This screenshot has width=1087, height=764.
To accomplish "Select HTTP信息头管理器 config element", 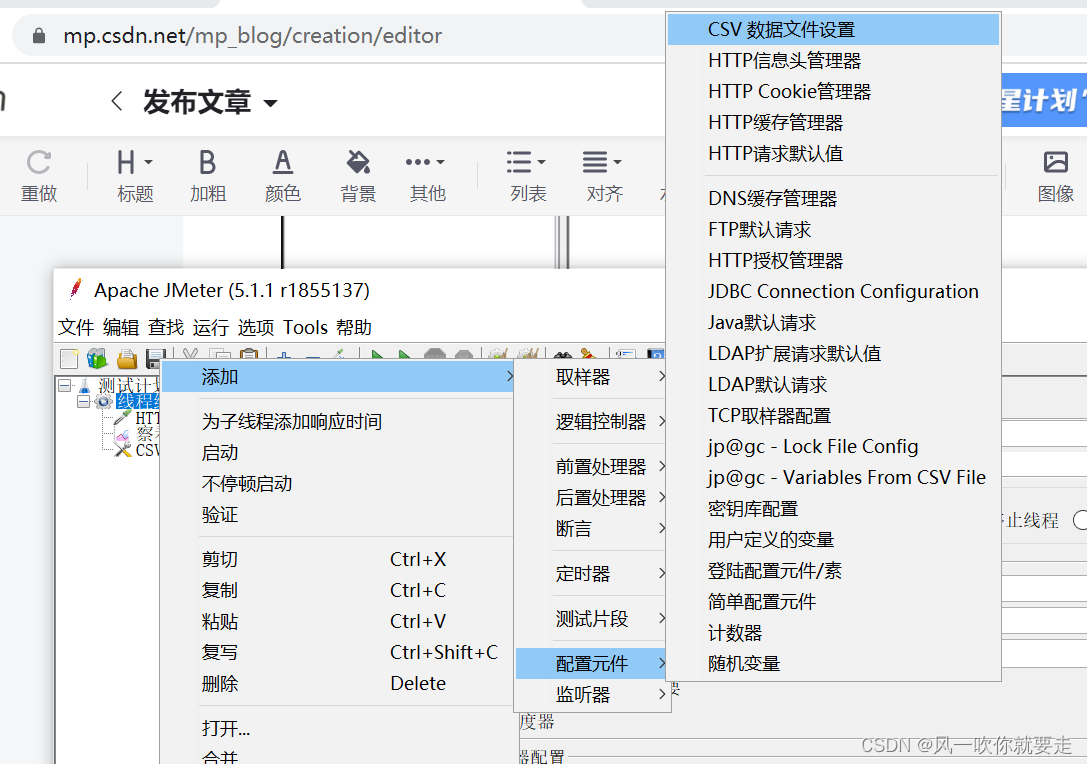I will [x=833, y=61].
